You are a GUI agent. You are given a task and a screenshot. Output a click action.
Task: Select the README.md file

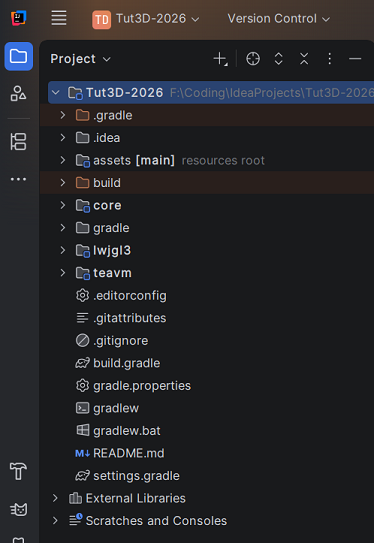120,453
